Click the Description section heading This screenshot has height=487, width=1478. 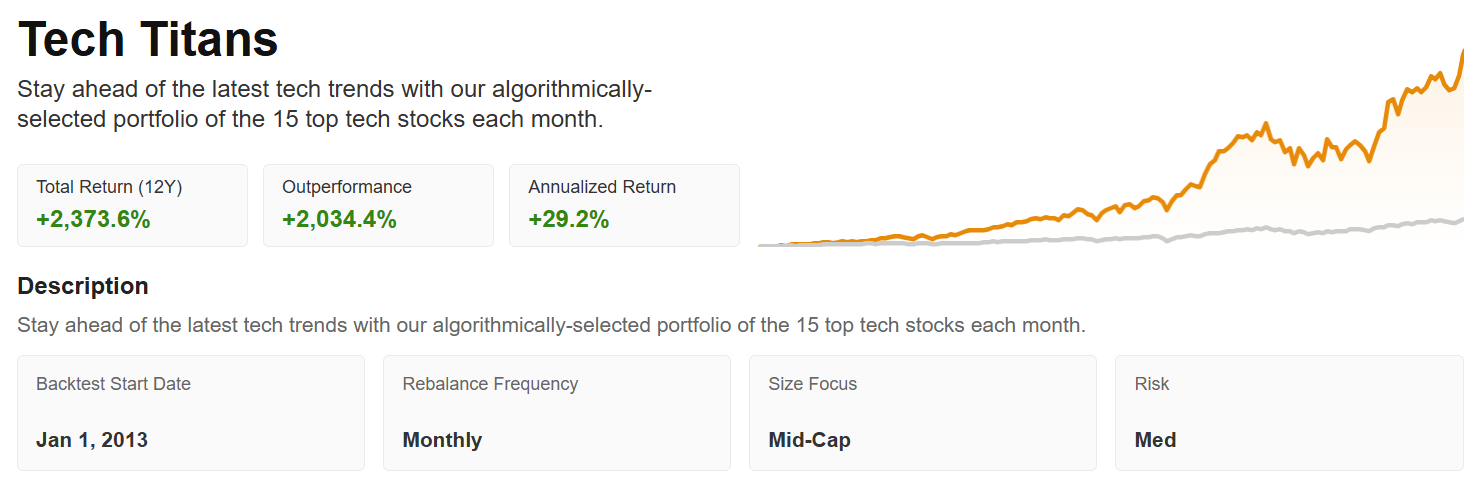(83, 286)
